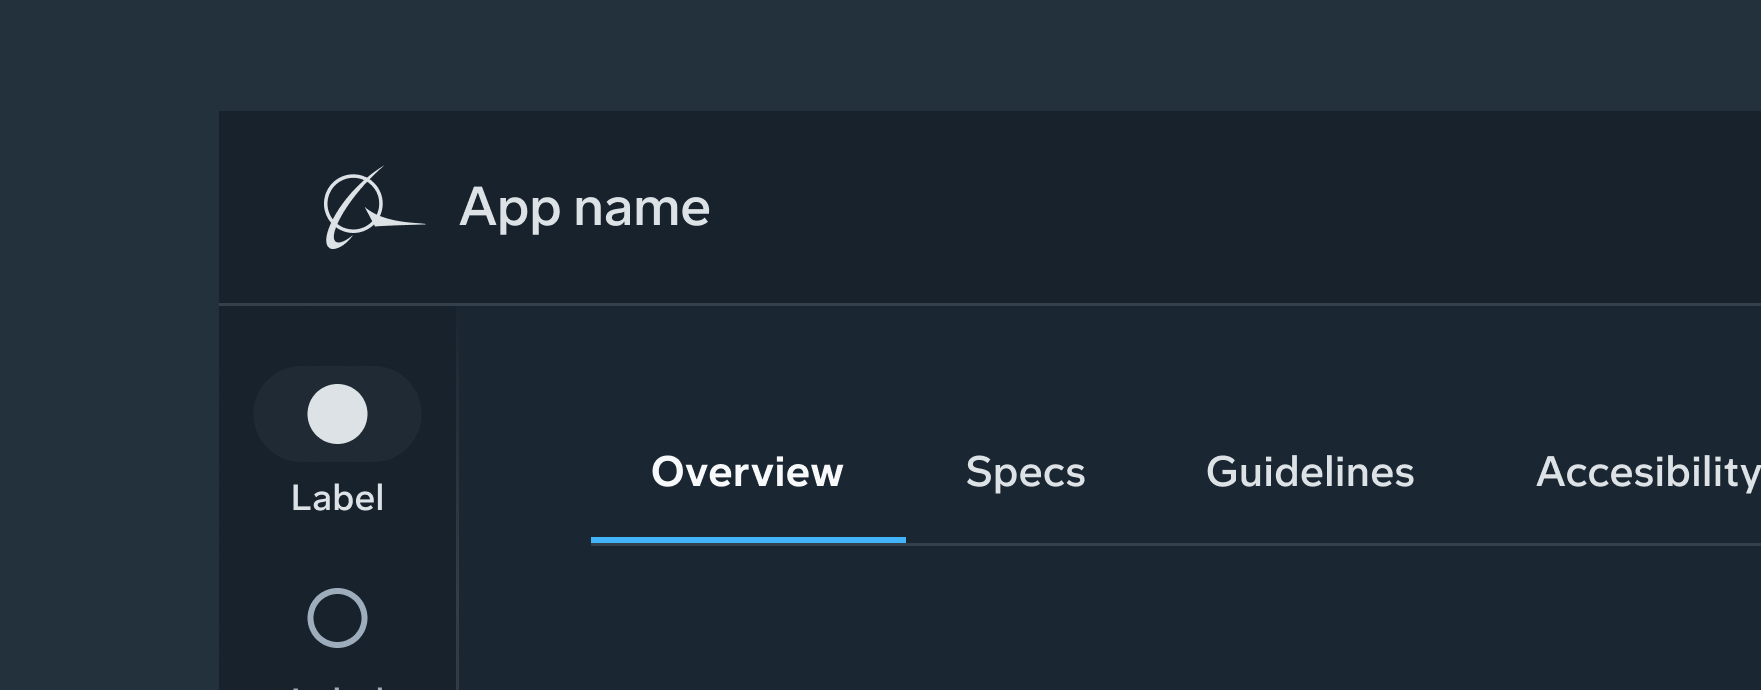Screen dimensions: 1761x690
Task: Select the Overview tab
Action: (x=747, y=471)
